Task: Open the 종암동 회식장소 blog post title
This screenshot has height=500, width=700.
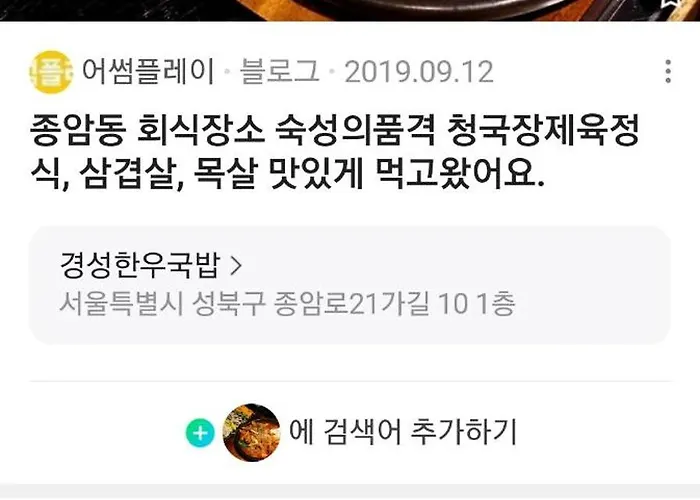Action: tap(335, 151)
